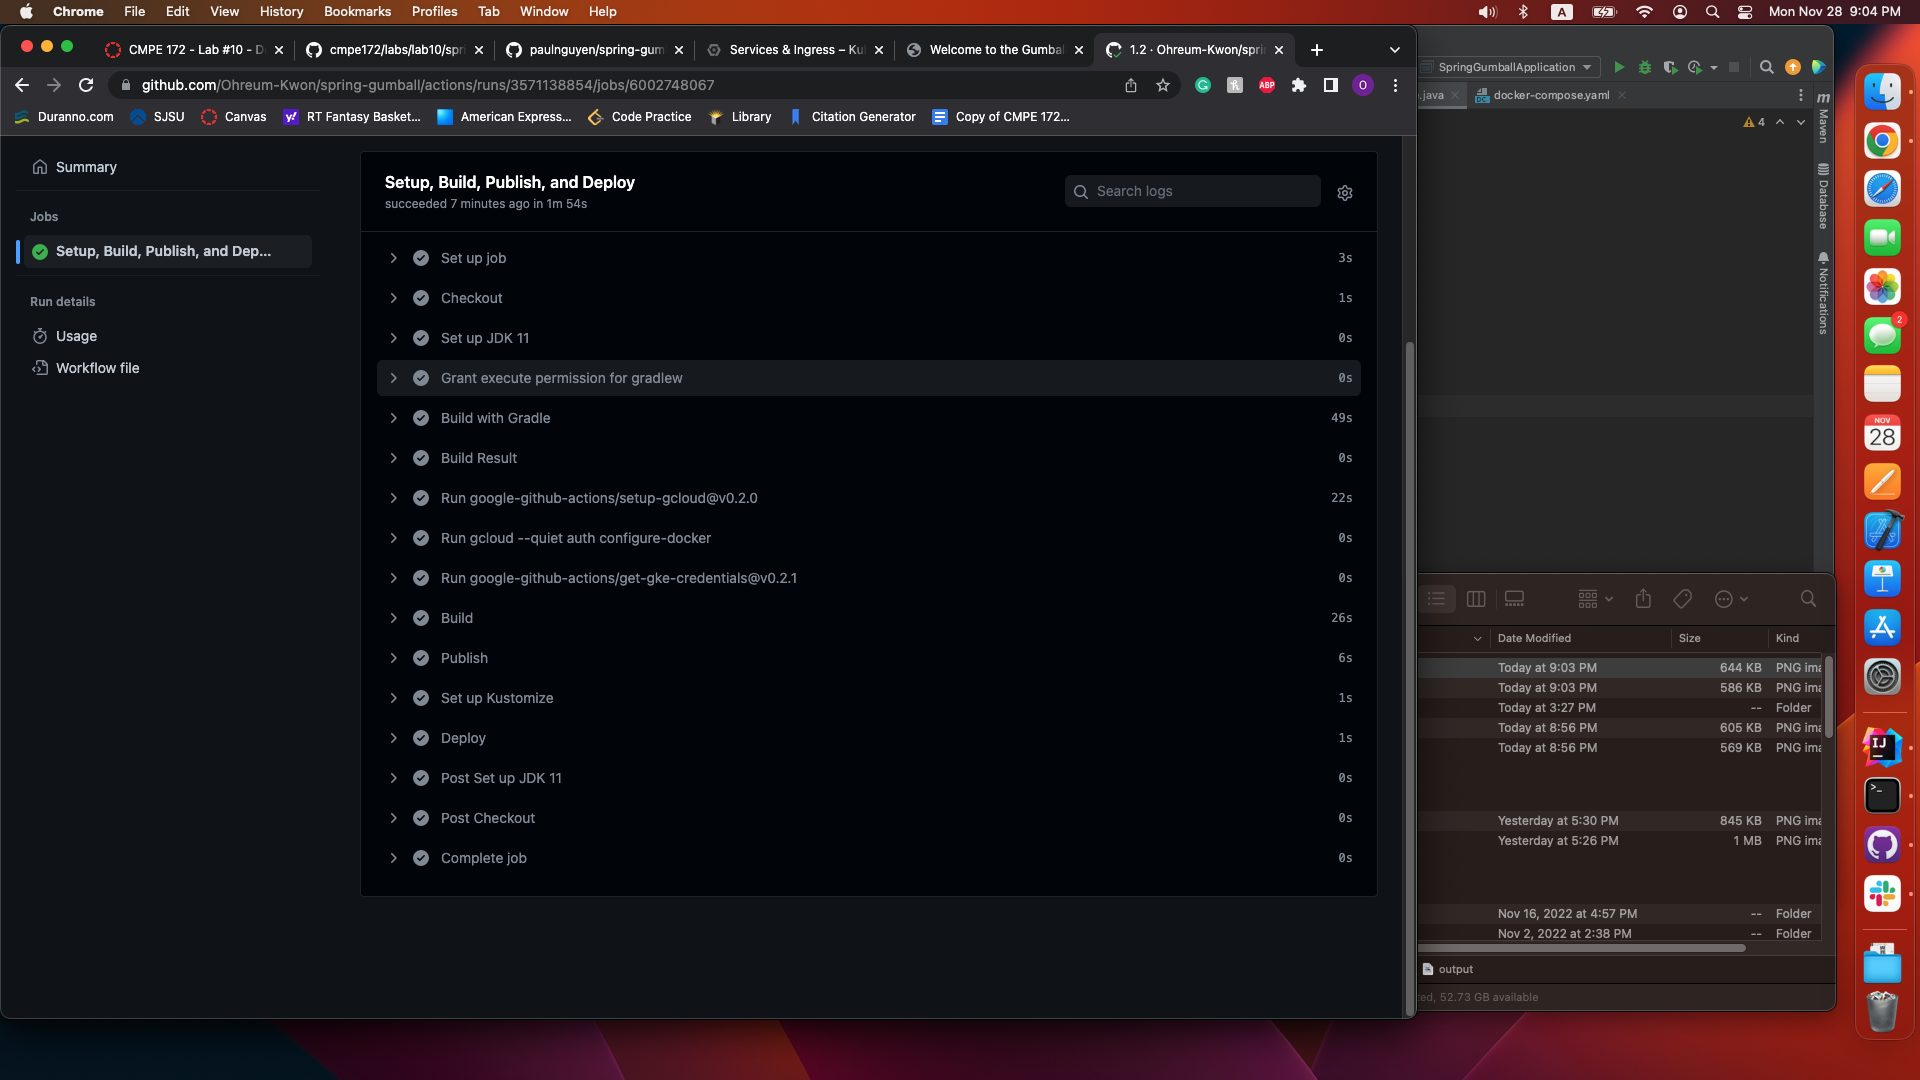Open GitHub Desktop from the dock

1881,845
